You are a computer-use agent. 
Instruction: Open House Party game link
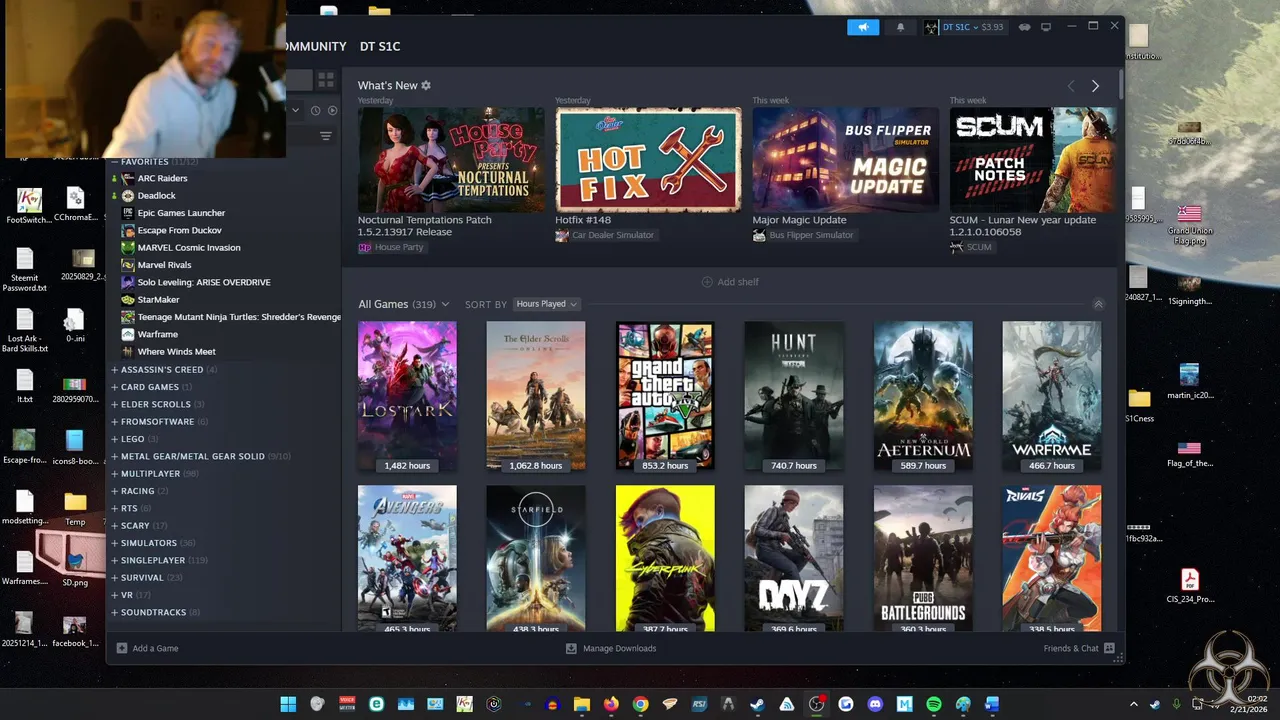tap(391, 247)
